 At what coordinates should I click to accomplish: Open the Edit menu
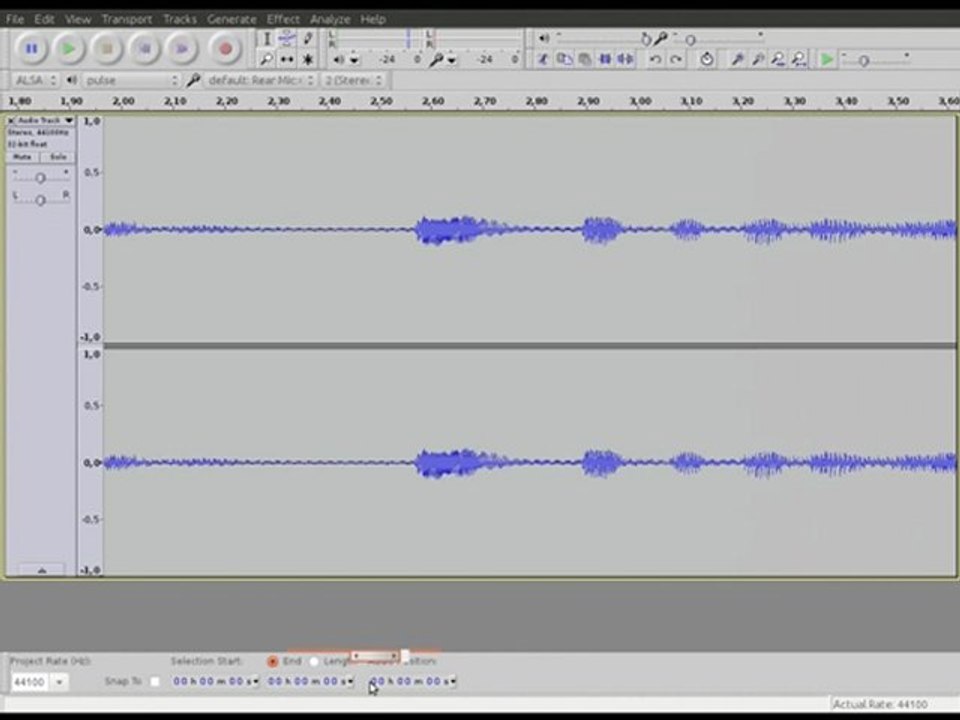(44, 19)
